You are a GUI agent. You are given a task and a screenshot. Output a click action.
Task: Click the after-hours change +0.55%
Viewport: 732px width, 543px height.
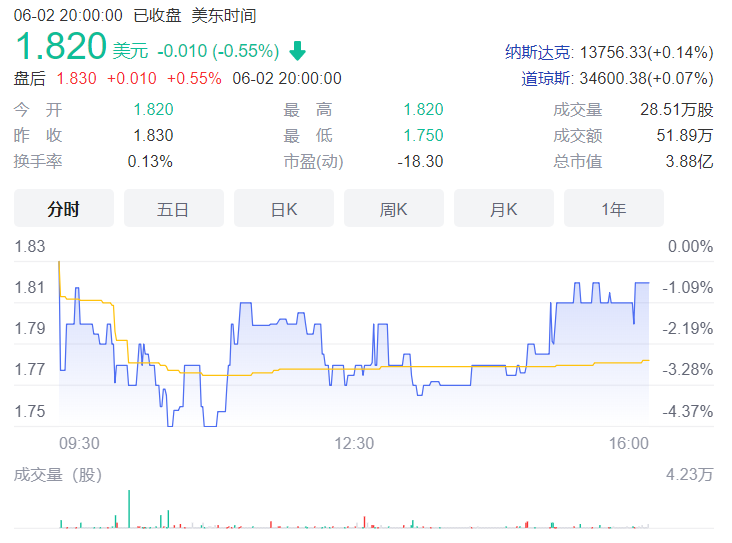(194, 78)
